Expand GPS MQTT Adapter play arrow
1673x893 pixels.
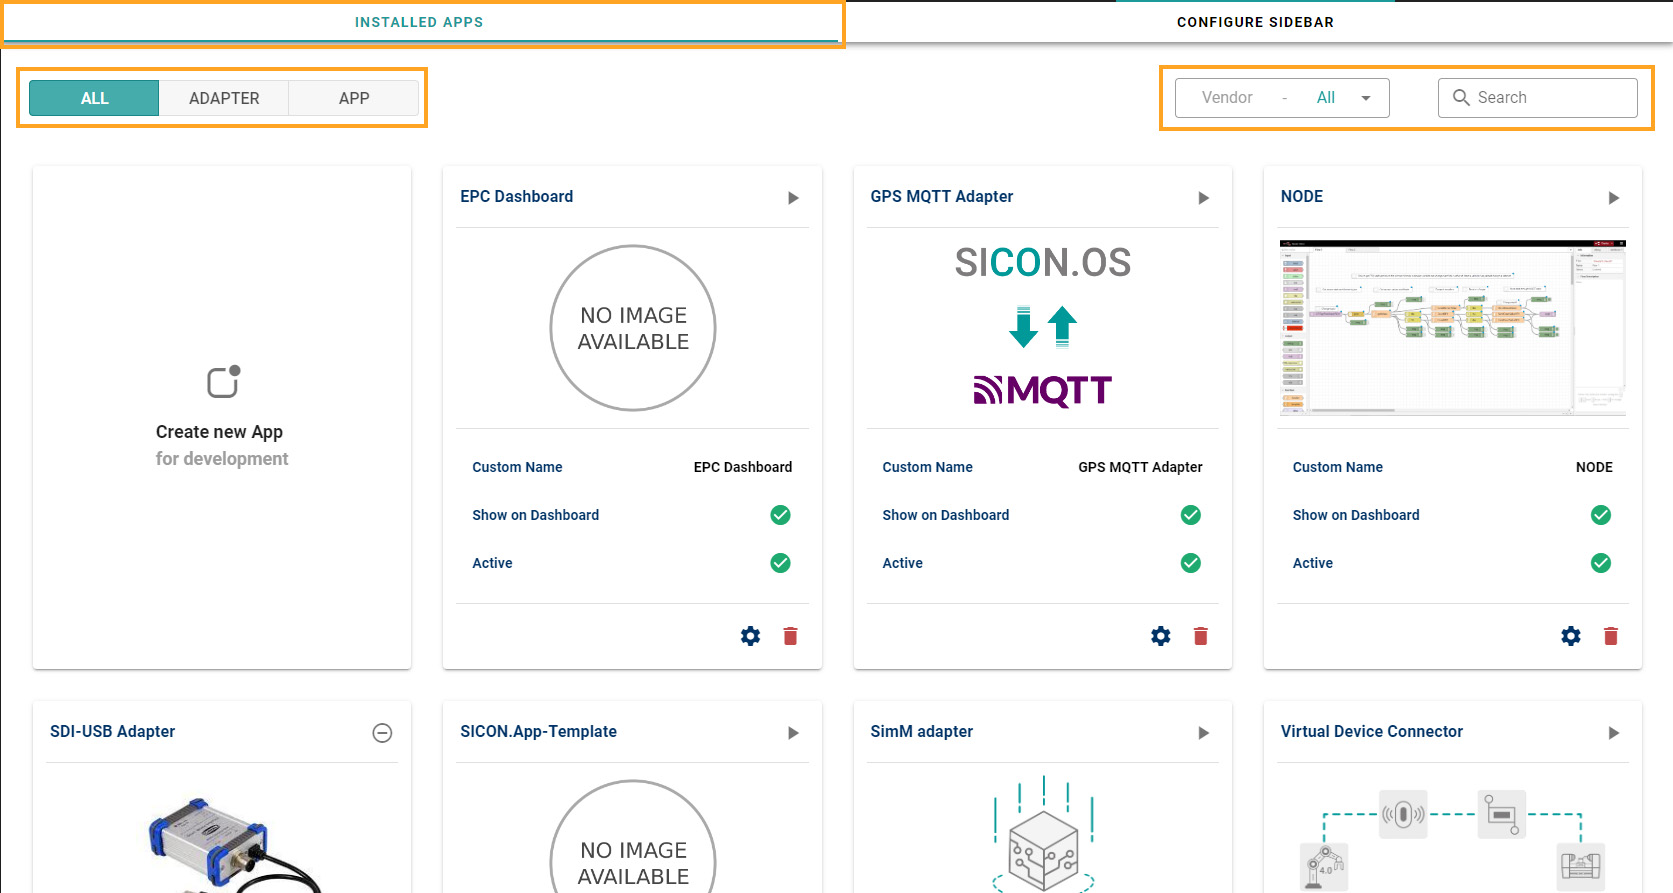[1203, 198]
